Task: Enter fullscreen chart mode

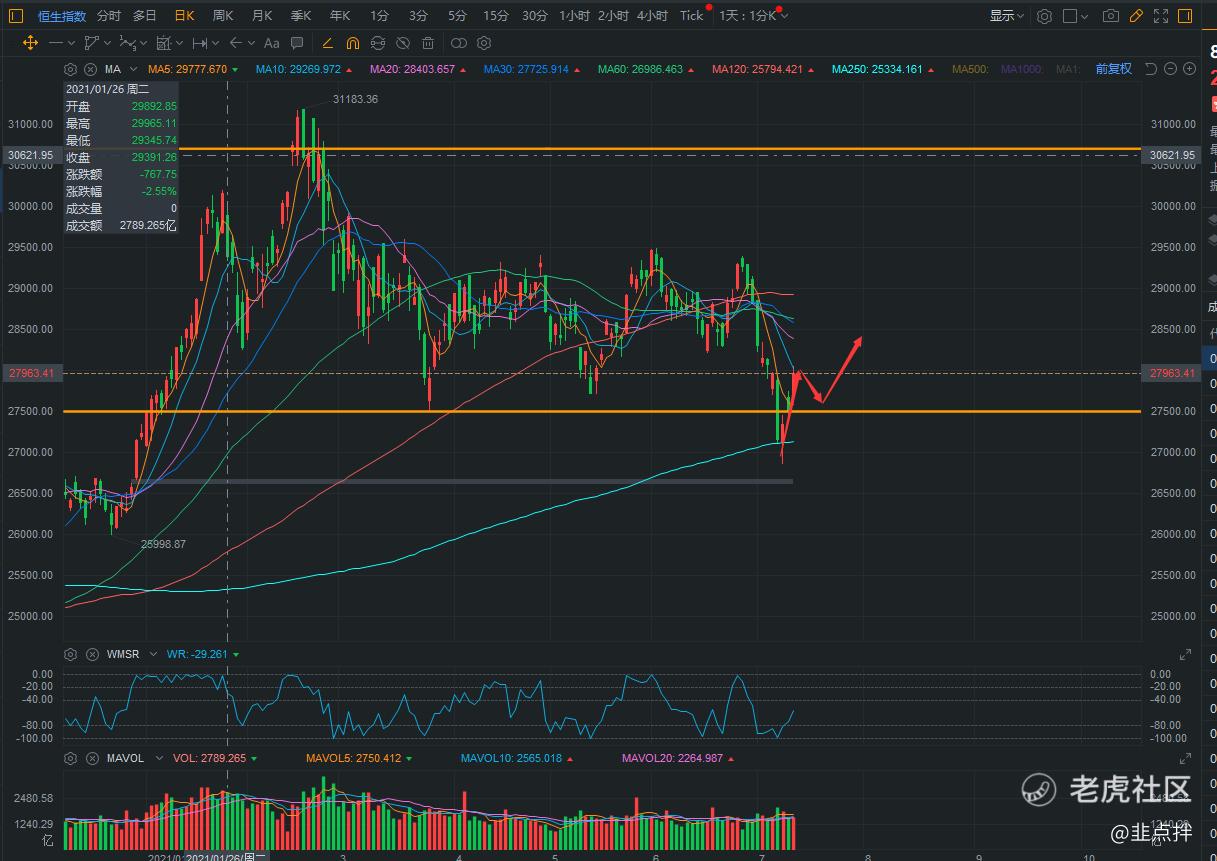Action: pos(1160,16)
